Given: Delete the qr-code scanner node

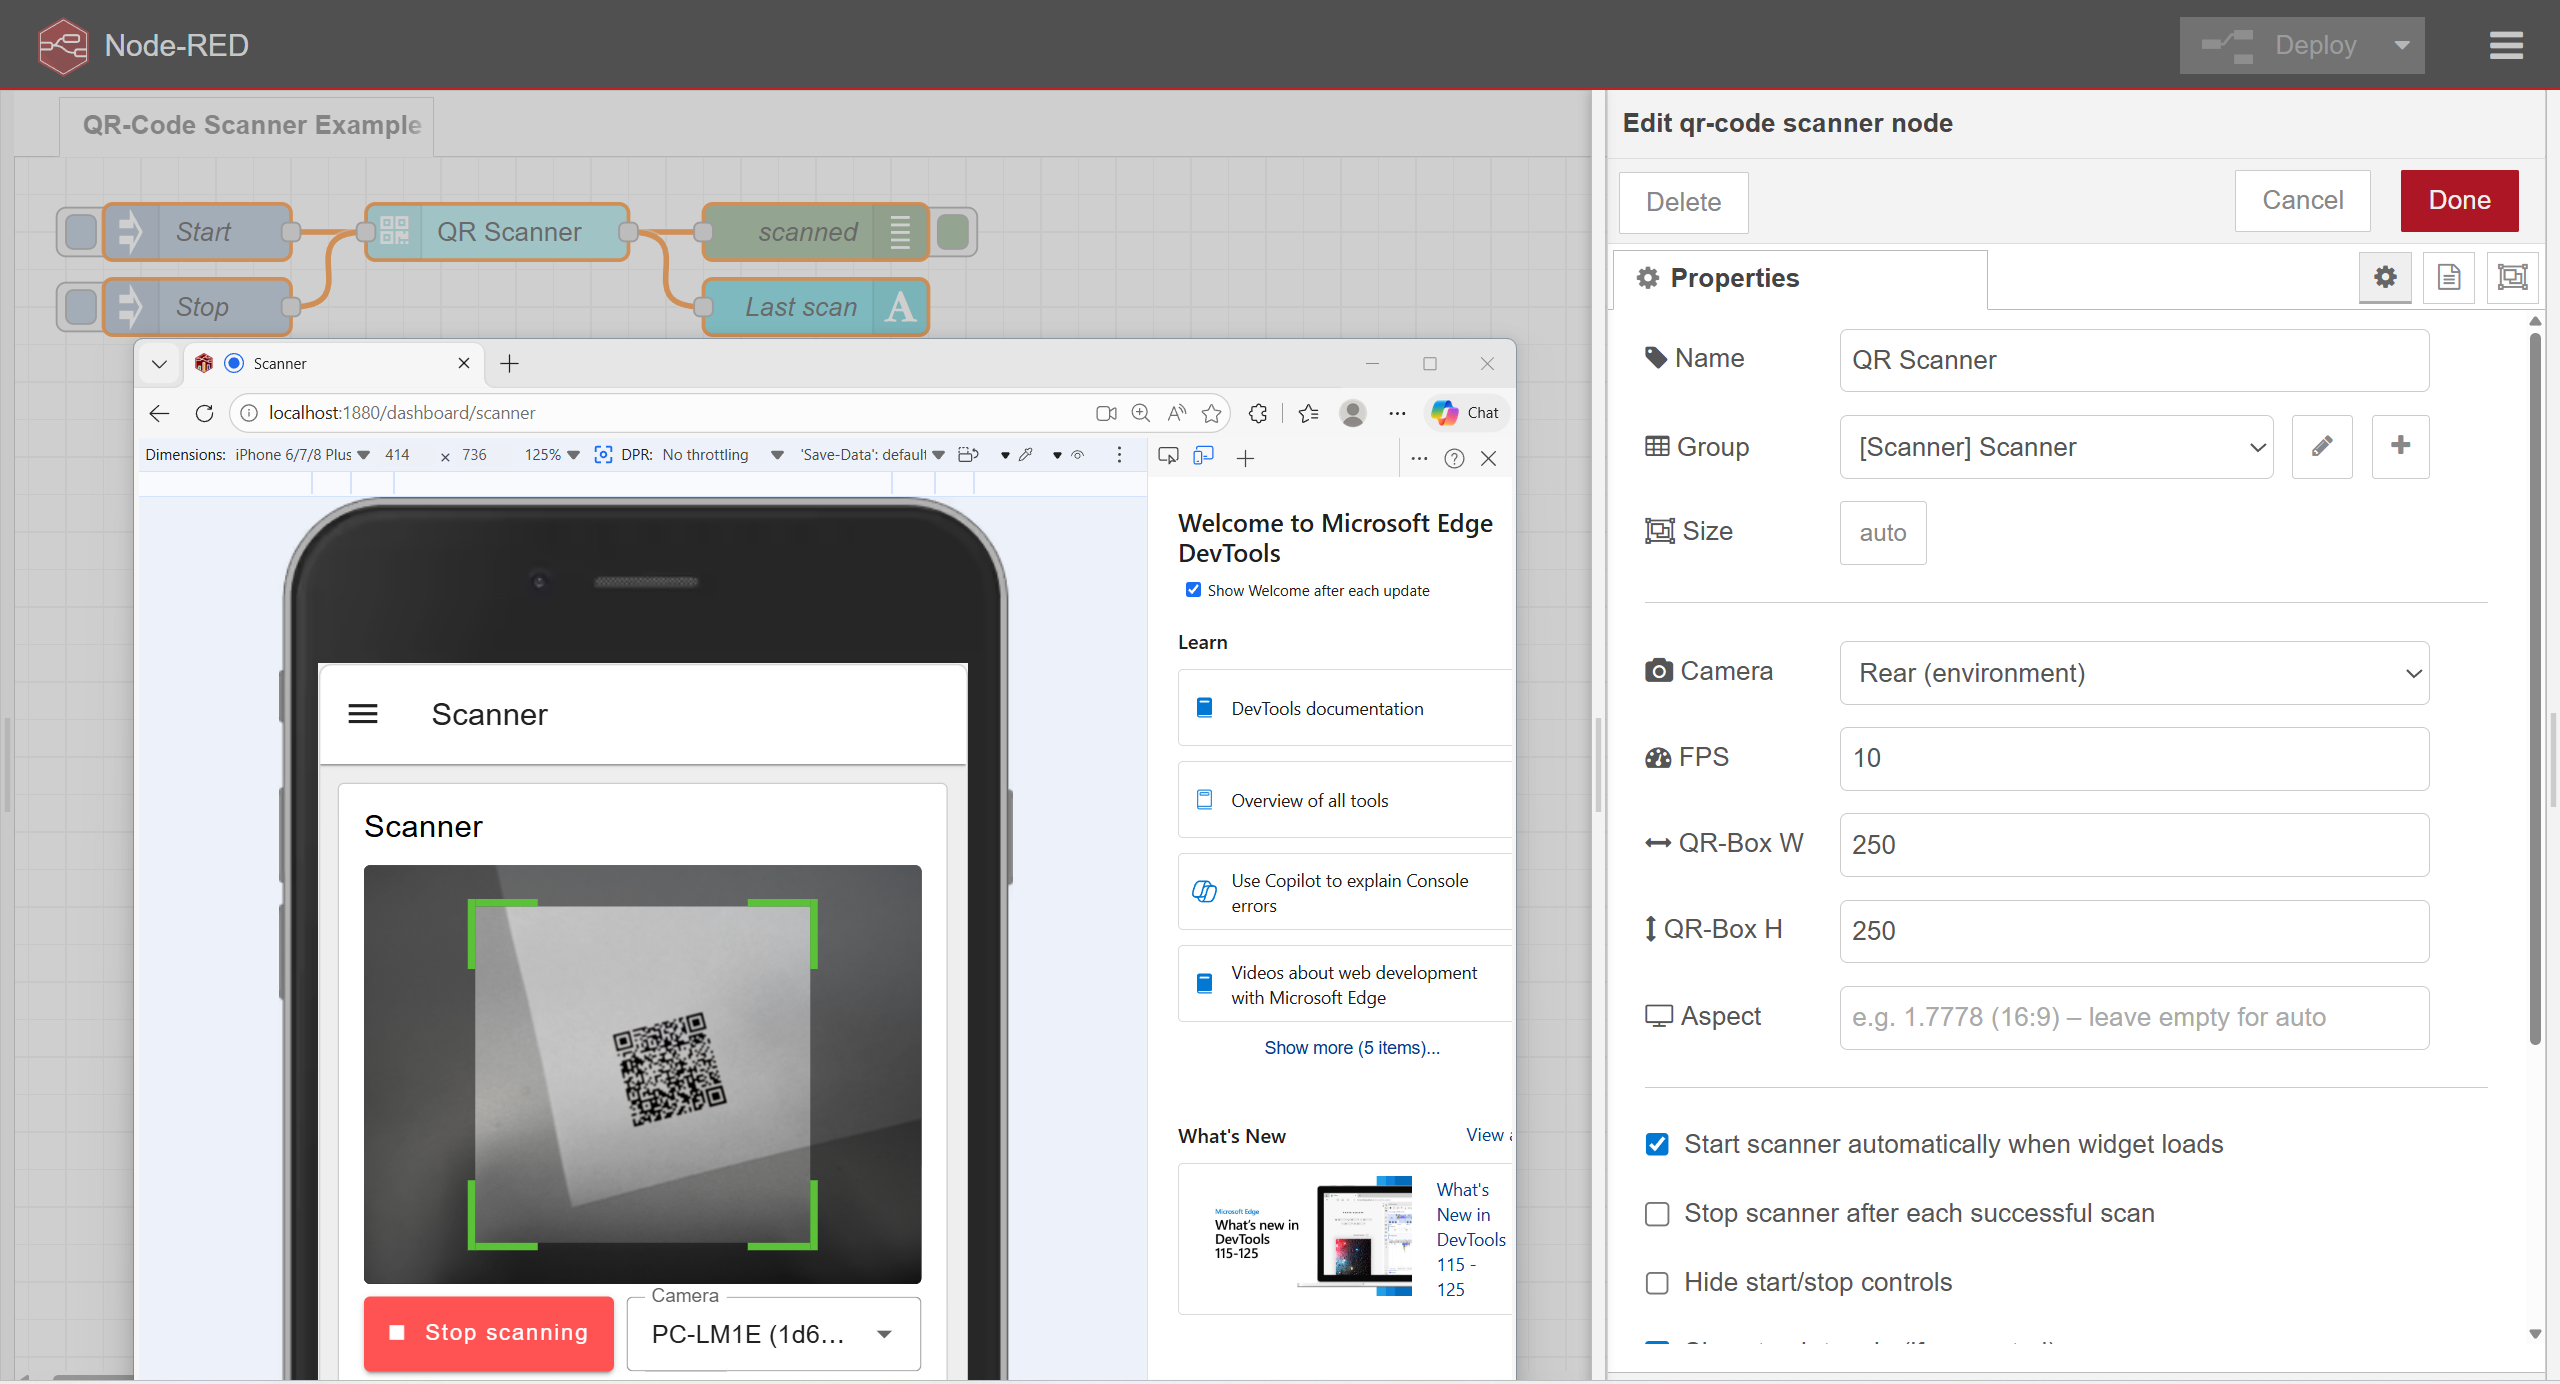Looking at the screenshot, I should (x=1683, y=202).
